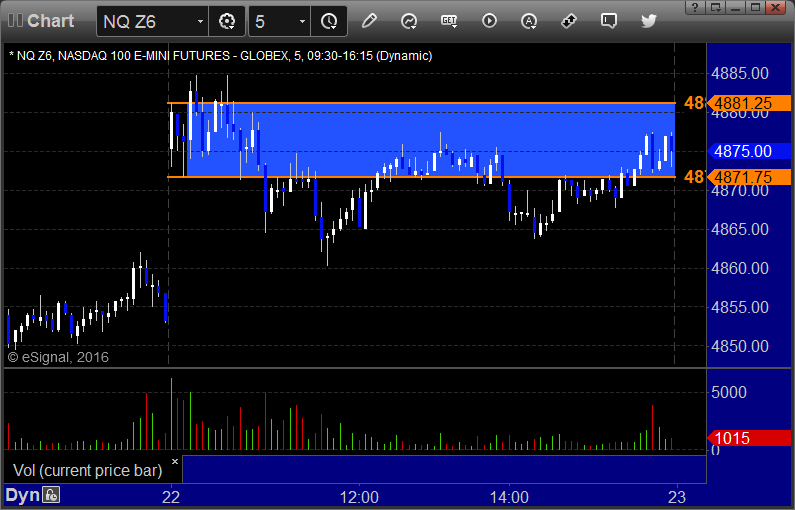Image resolution: width=795 pixels, height=510 pixels.
Task: Select the lower orange horizontal line at 4871.75
Action: point(421,177)
